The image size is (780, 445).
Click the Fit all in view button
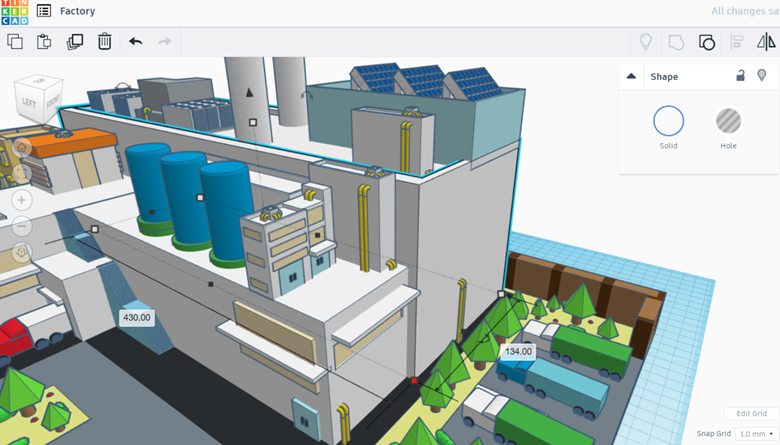click(x=21, y=174)
